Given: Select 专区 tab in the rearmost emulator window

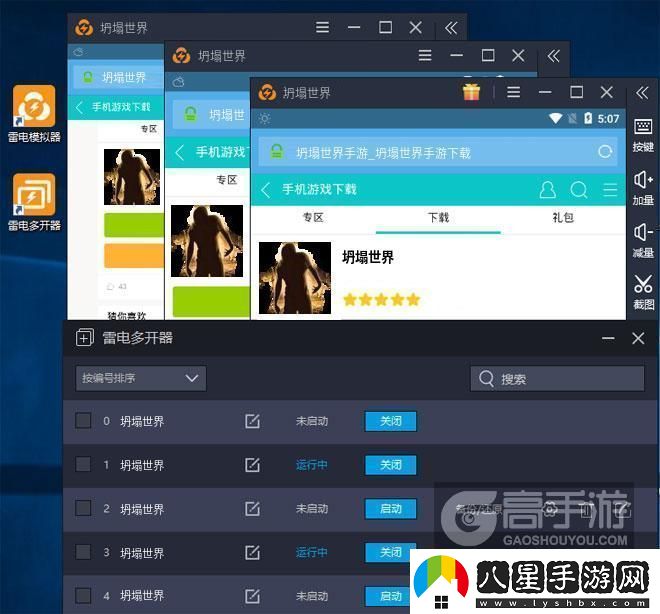Looking at the screenshot, I should tap(149, 129).
